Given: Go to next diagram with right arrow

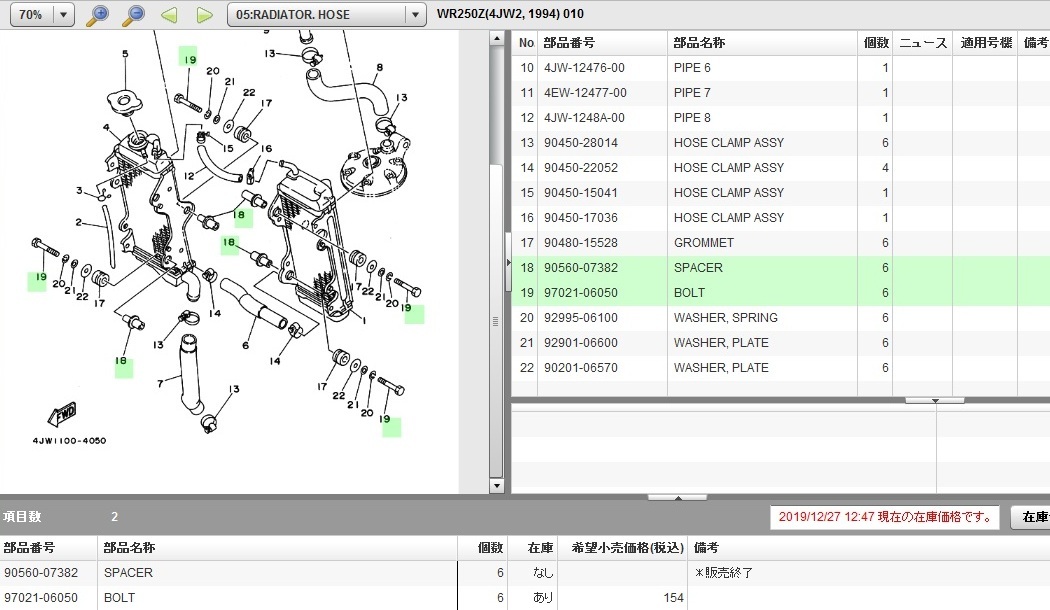Looking at the screenshot, I should (x=204, y=15).
